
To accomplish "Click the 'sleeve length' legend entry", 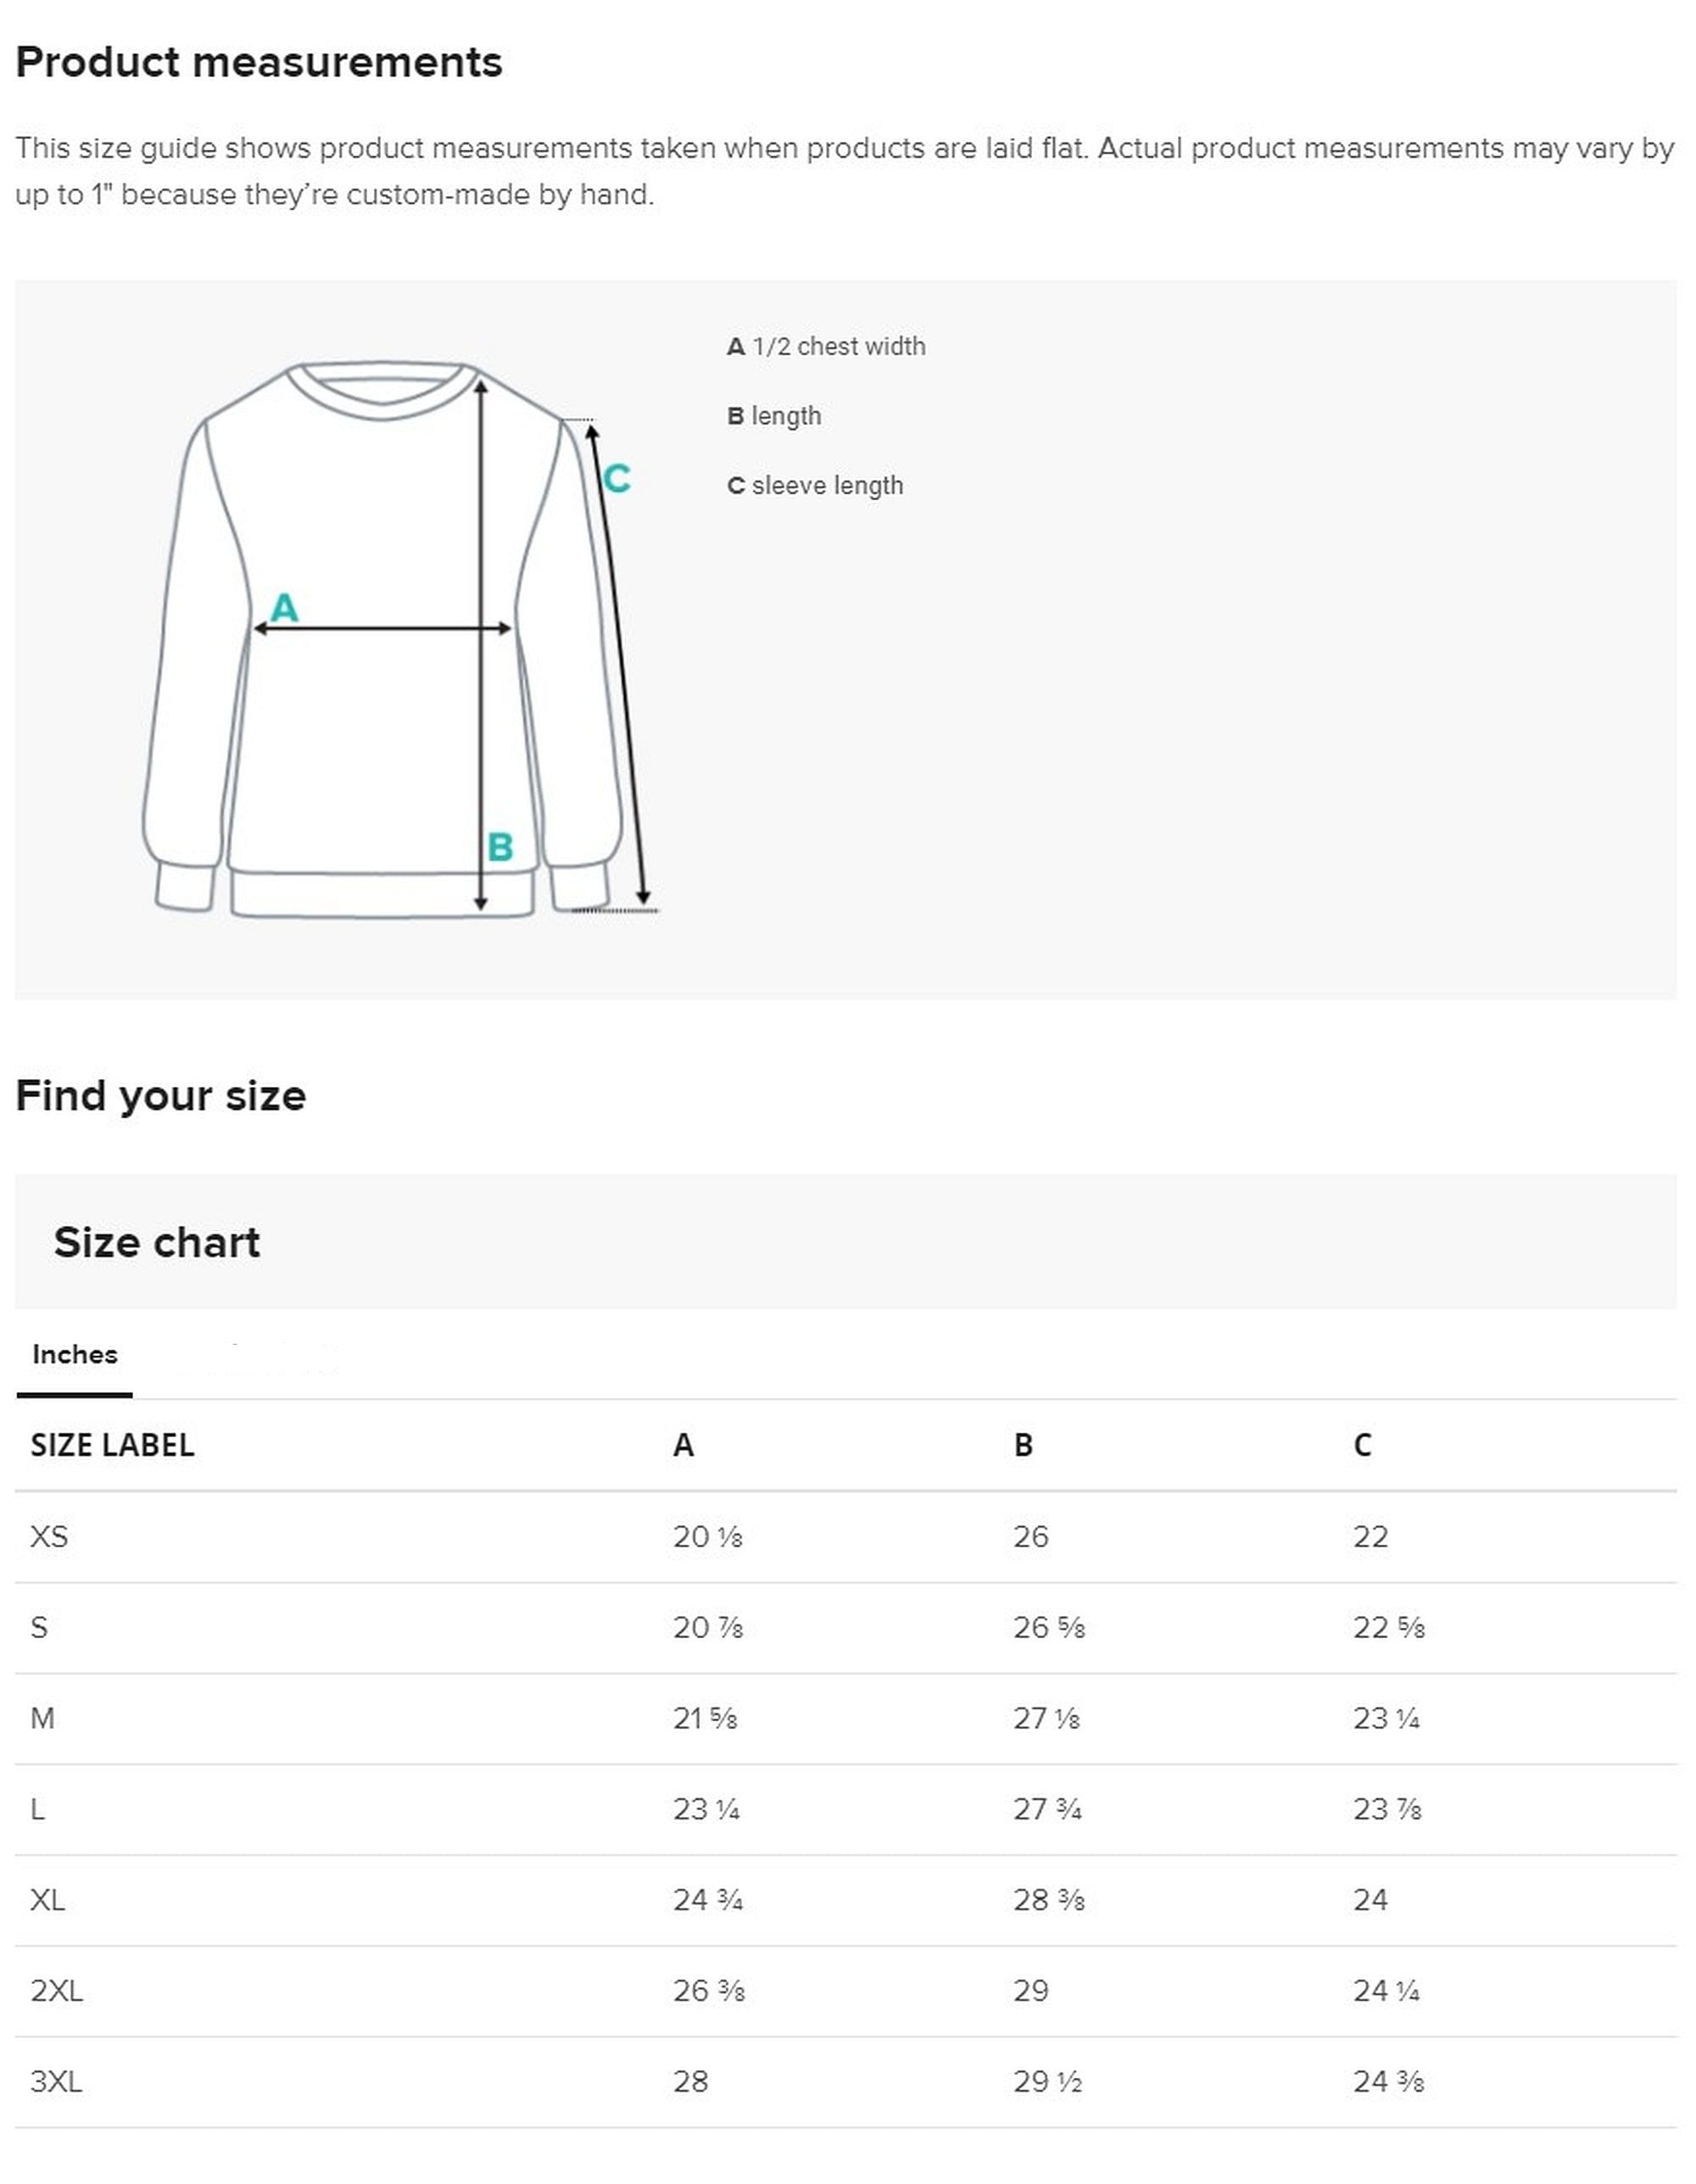I will pyautogui.click(x=815, y=486).
